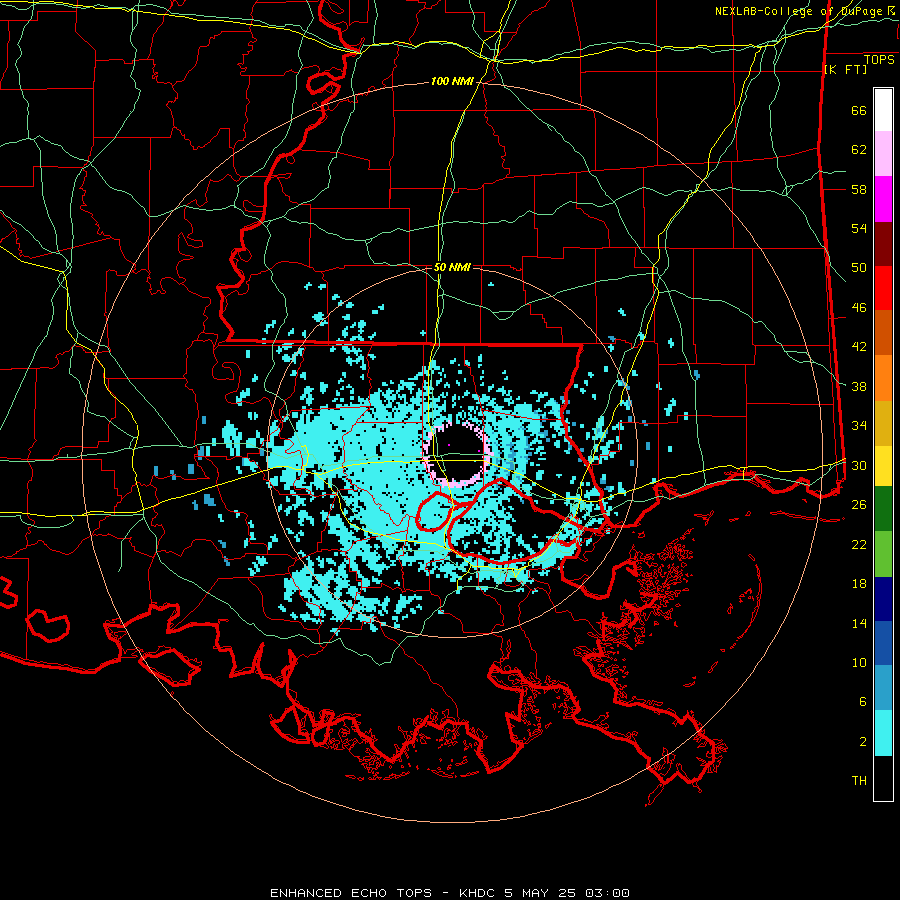Select the white 66 kft color swatch
The height and width of the screenshot is (900, 900).
(x=883, y=110)
